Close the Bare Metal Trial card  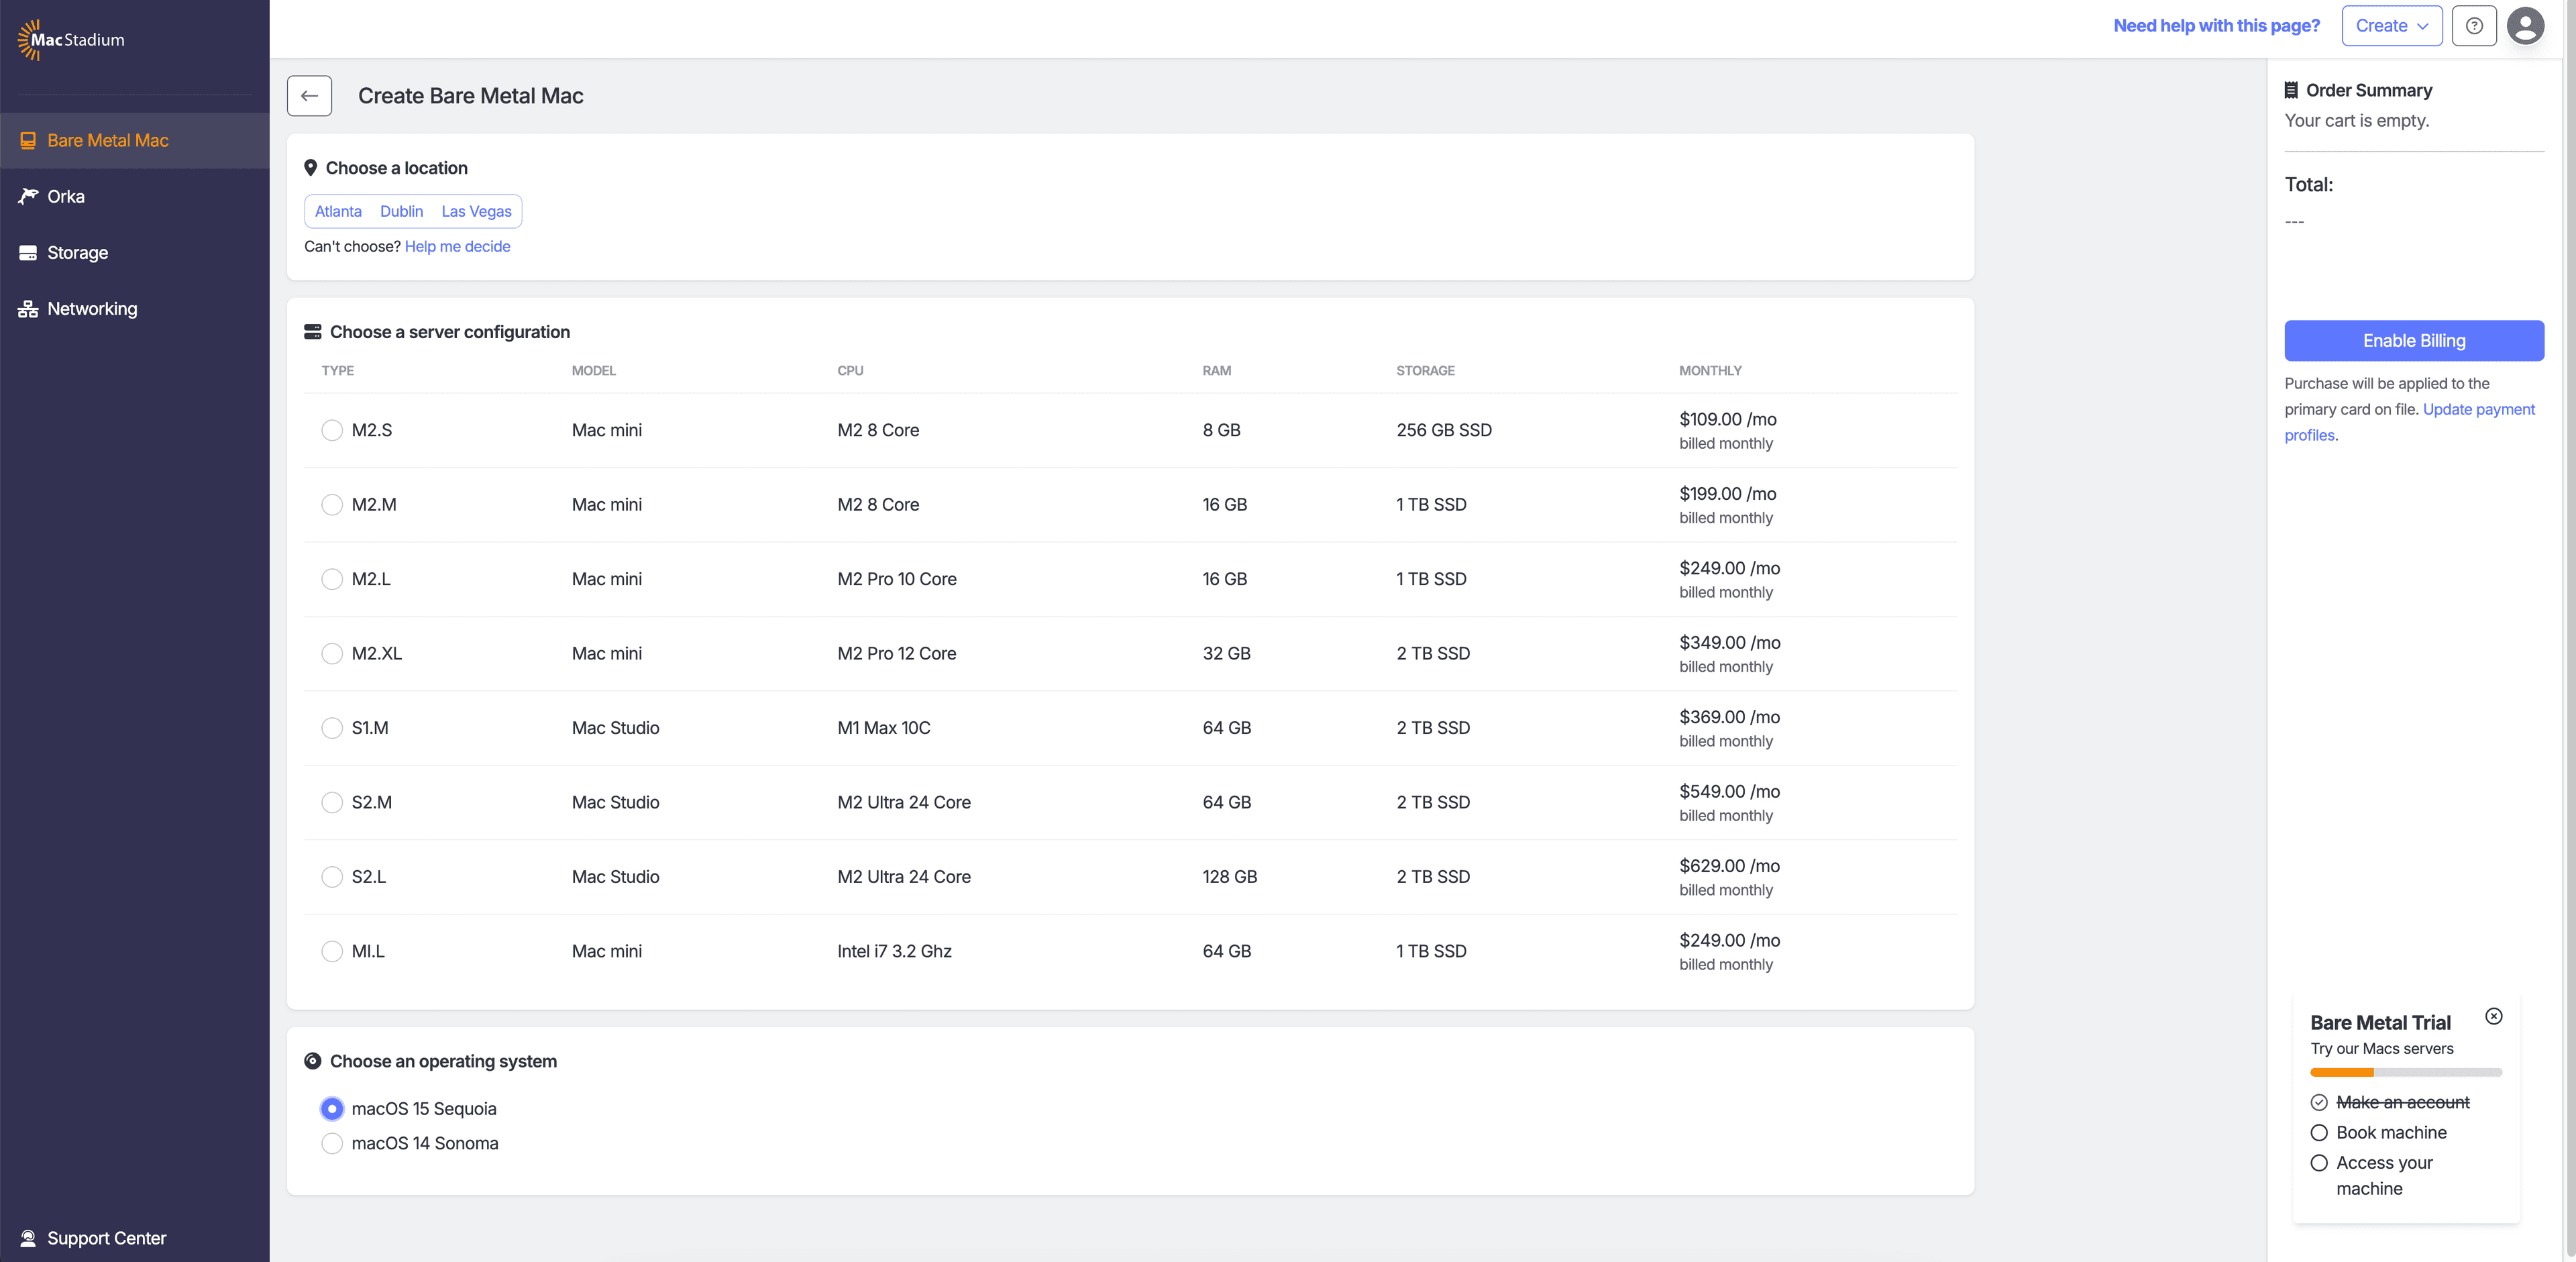click(x=2493, y=1016)
